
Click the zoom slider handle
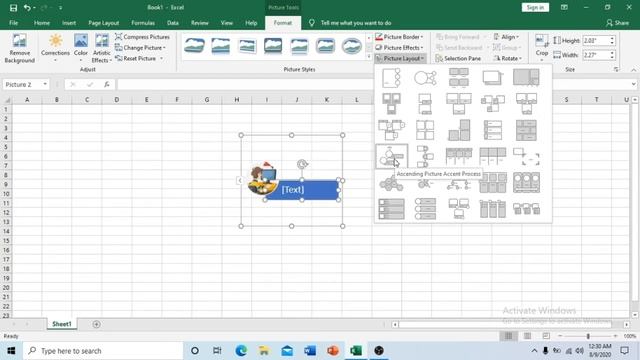tap(588, 336)
